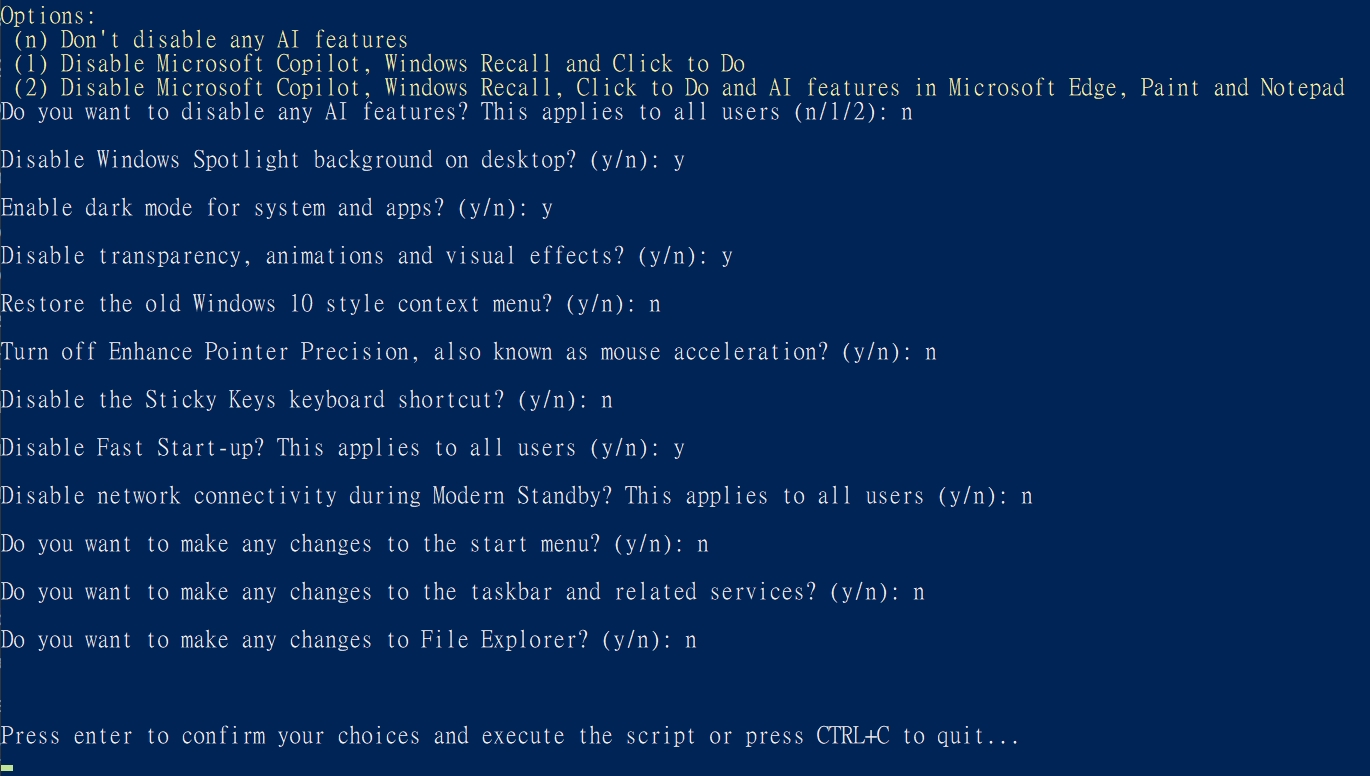Click the Modern Standby network connectivity prompt
The image size is (1370, 776).
pos(516,496)
